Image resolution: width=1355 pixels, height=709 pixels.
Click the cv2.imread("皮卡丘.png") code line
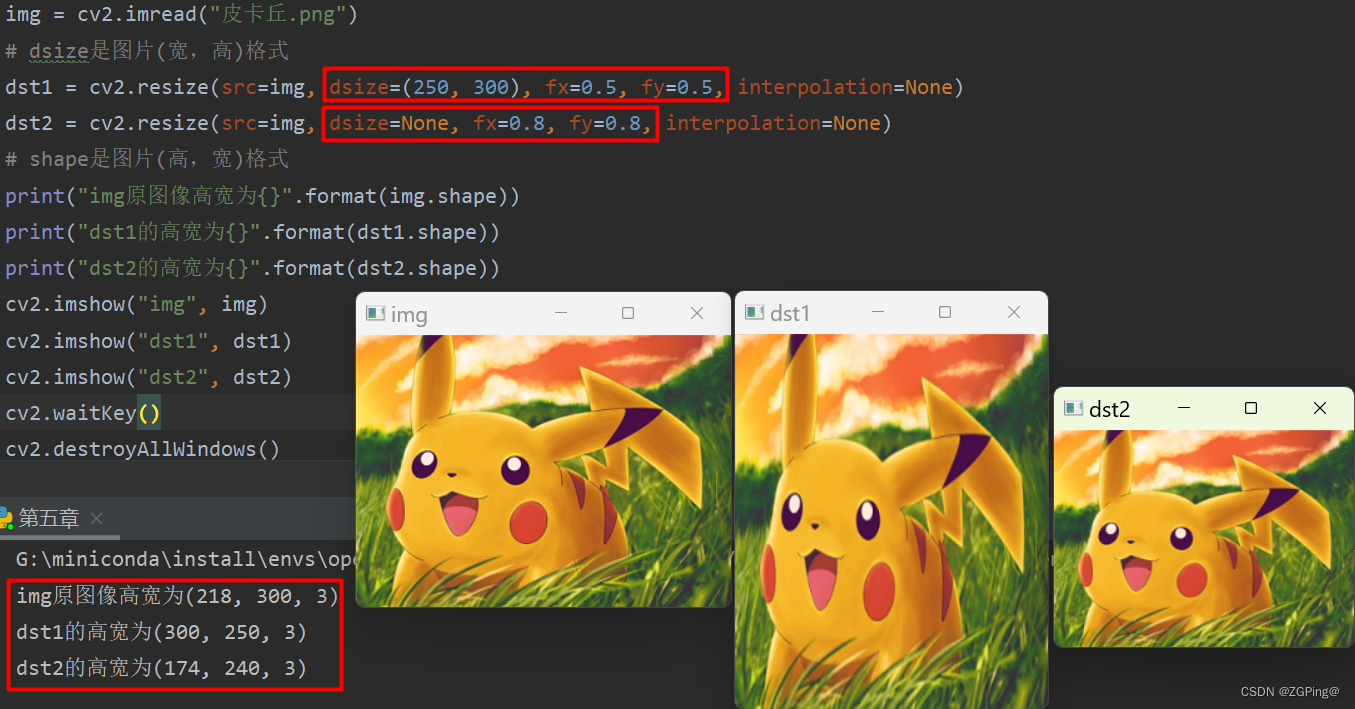[181, 15]
